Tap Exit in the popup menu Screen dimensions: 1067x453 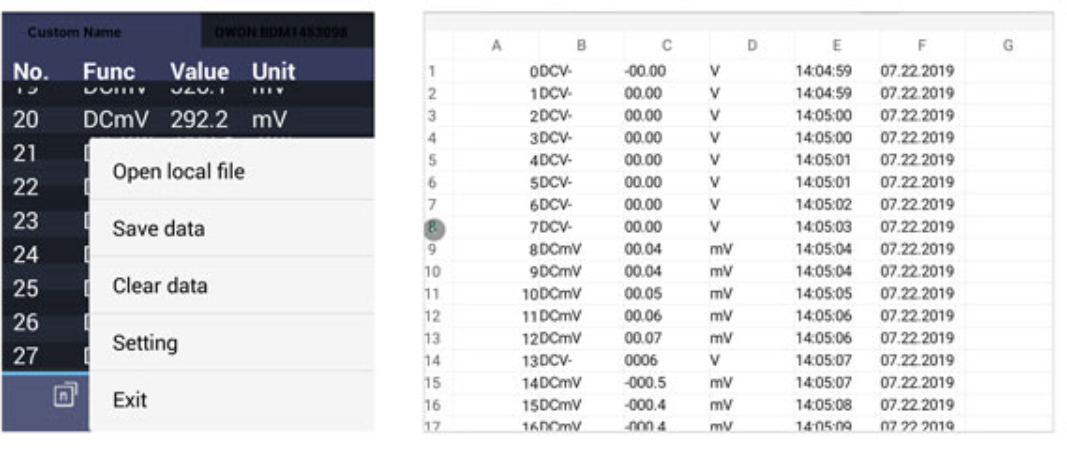click(x=130, y=400)
